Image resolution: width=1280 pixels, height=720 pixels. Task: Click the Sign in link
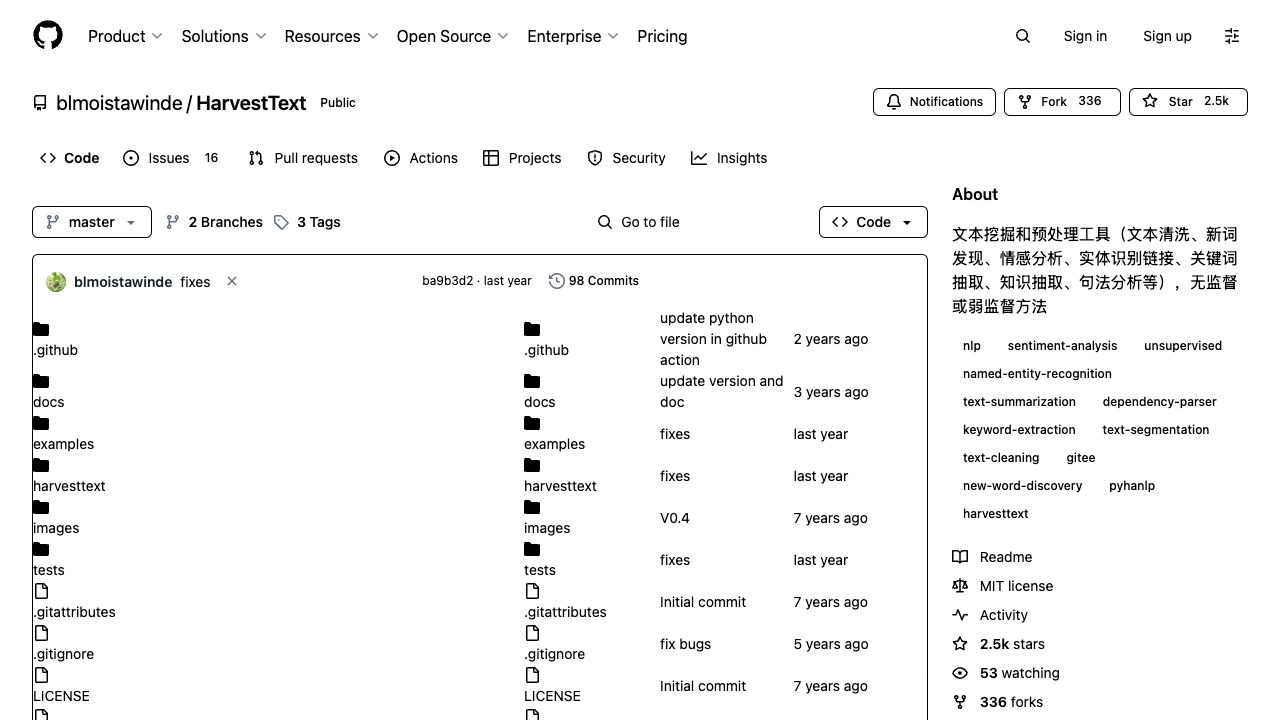(1085, 36)
